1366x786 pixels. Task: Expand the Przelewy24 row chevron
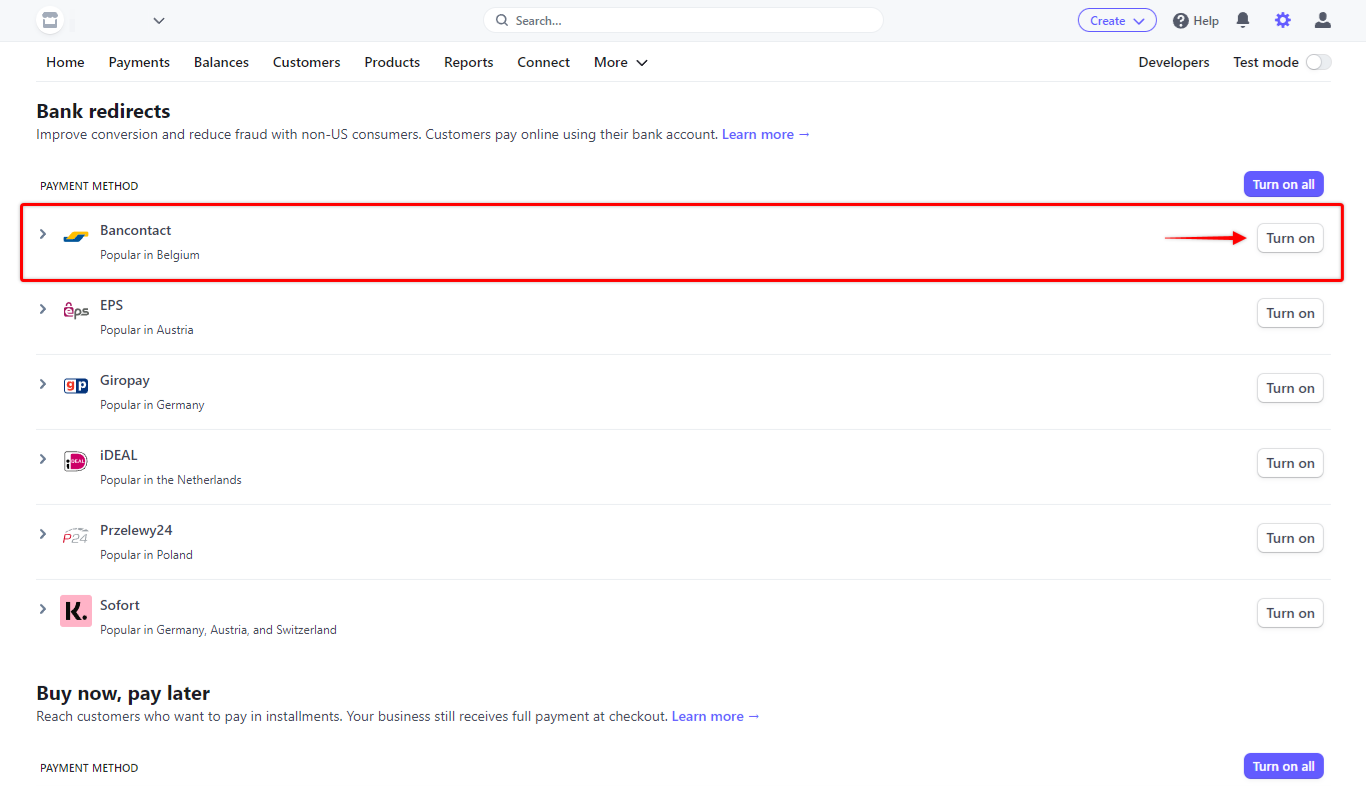(42, 534)
